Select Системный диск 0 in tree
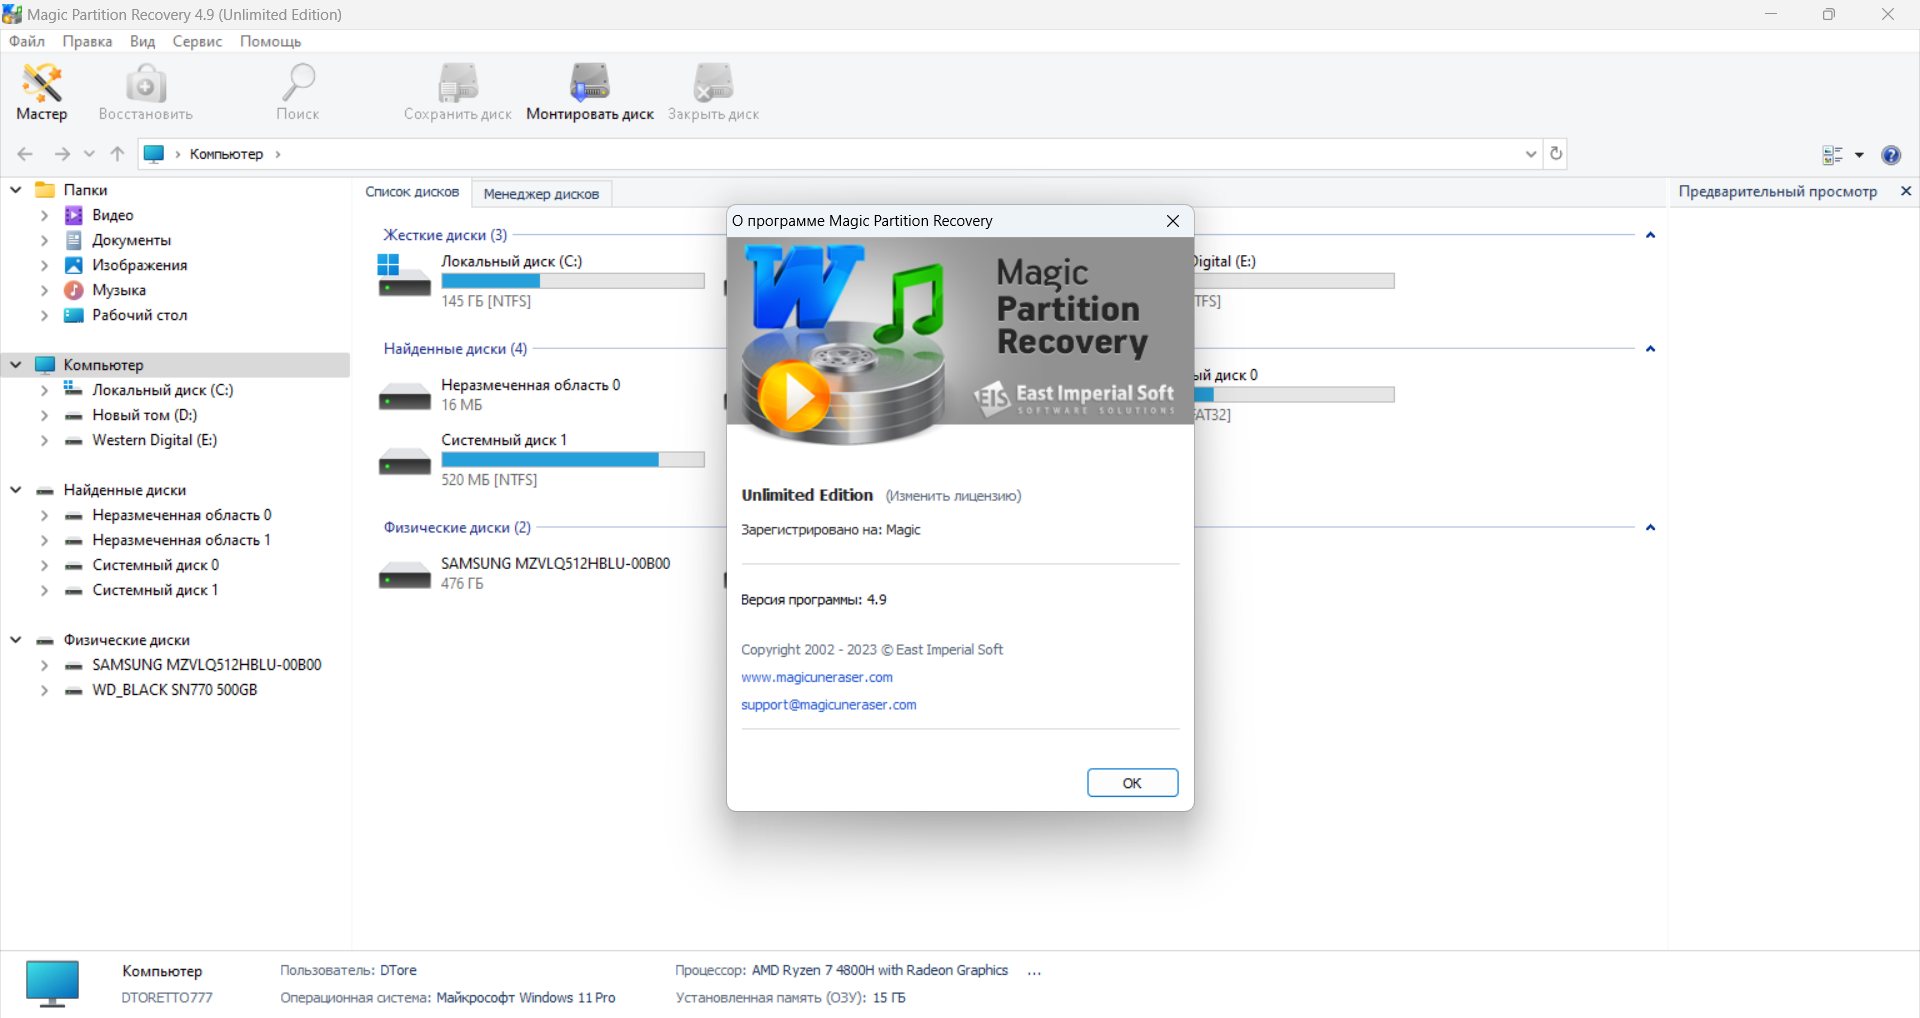The width and height of the screenshot is (1920, 1018). pos(155,565)
